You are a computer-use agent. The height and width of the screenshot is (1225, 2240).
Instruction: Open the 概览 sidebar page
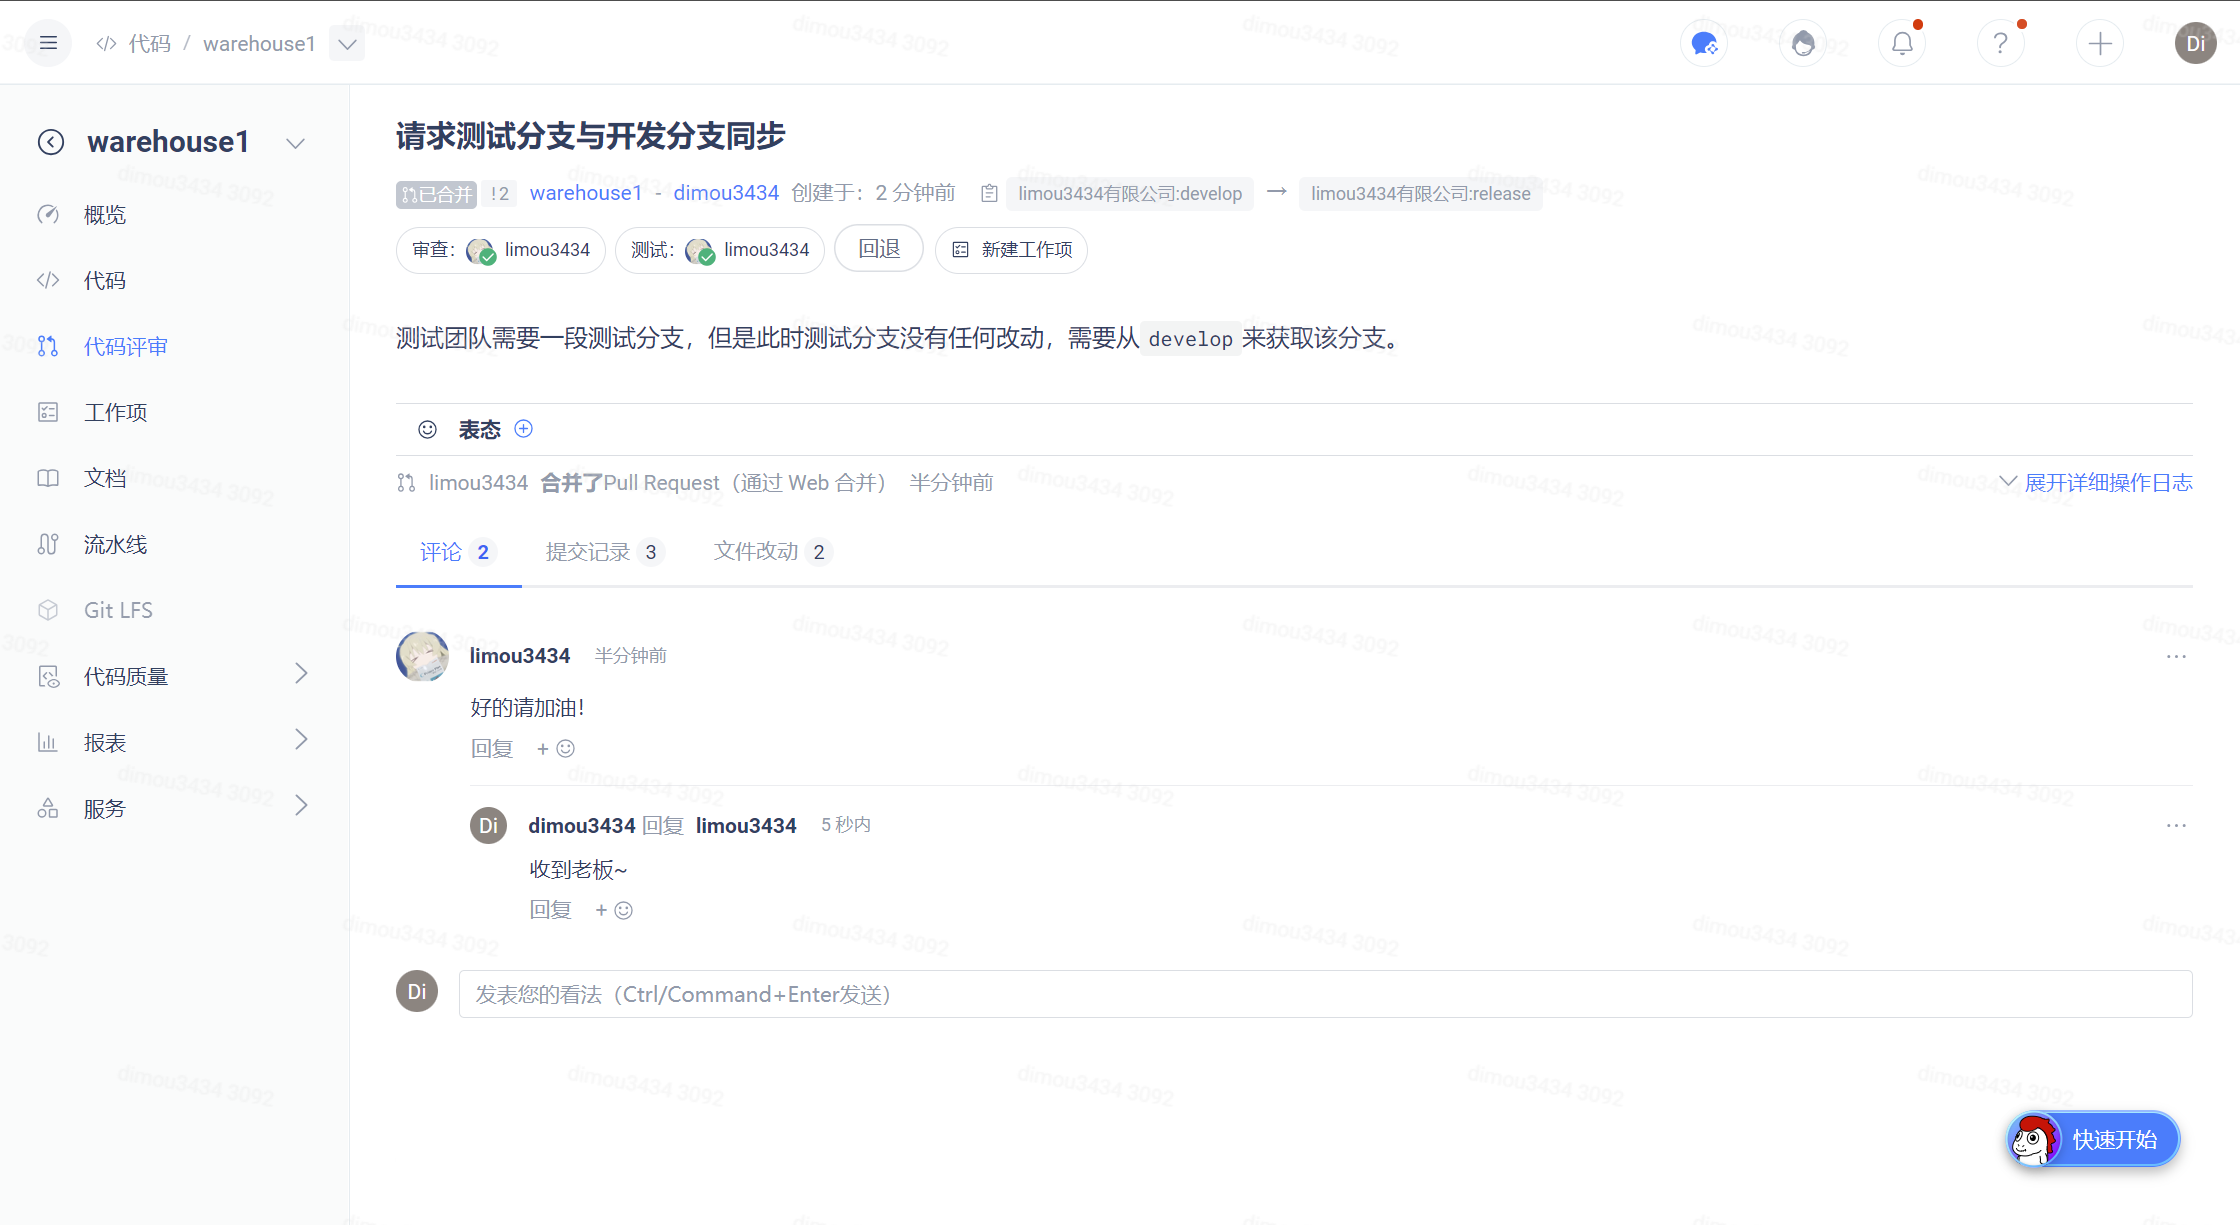[104, 214]
